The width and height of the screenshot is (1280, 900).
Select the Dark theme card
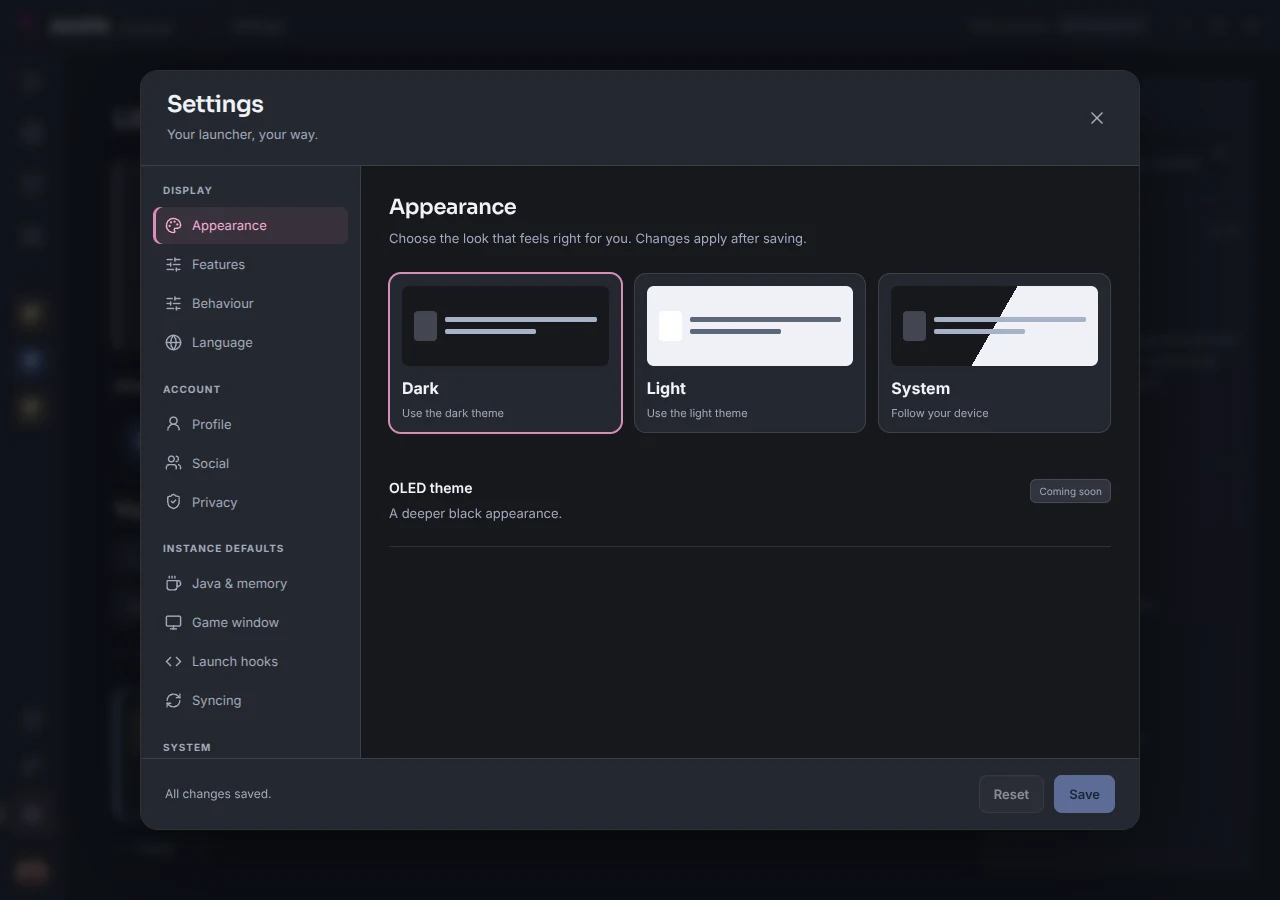[x=505, y=353]
